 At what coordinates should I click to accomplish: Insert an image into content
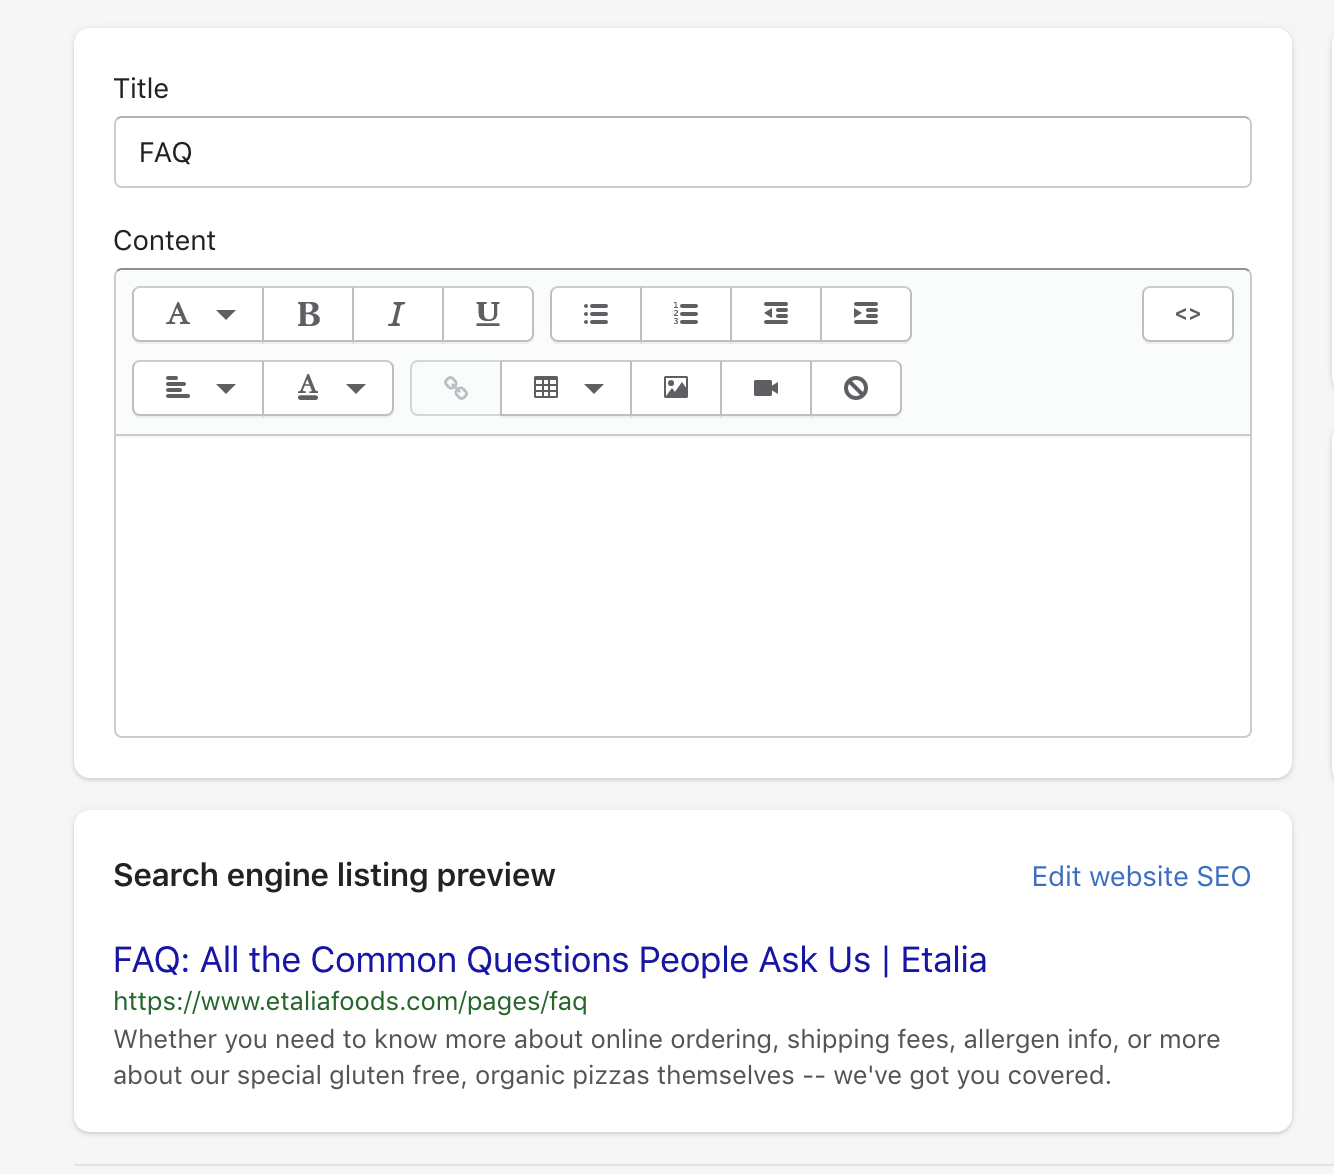click(676, 388)
